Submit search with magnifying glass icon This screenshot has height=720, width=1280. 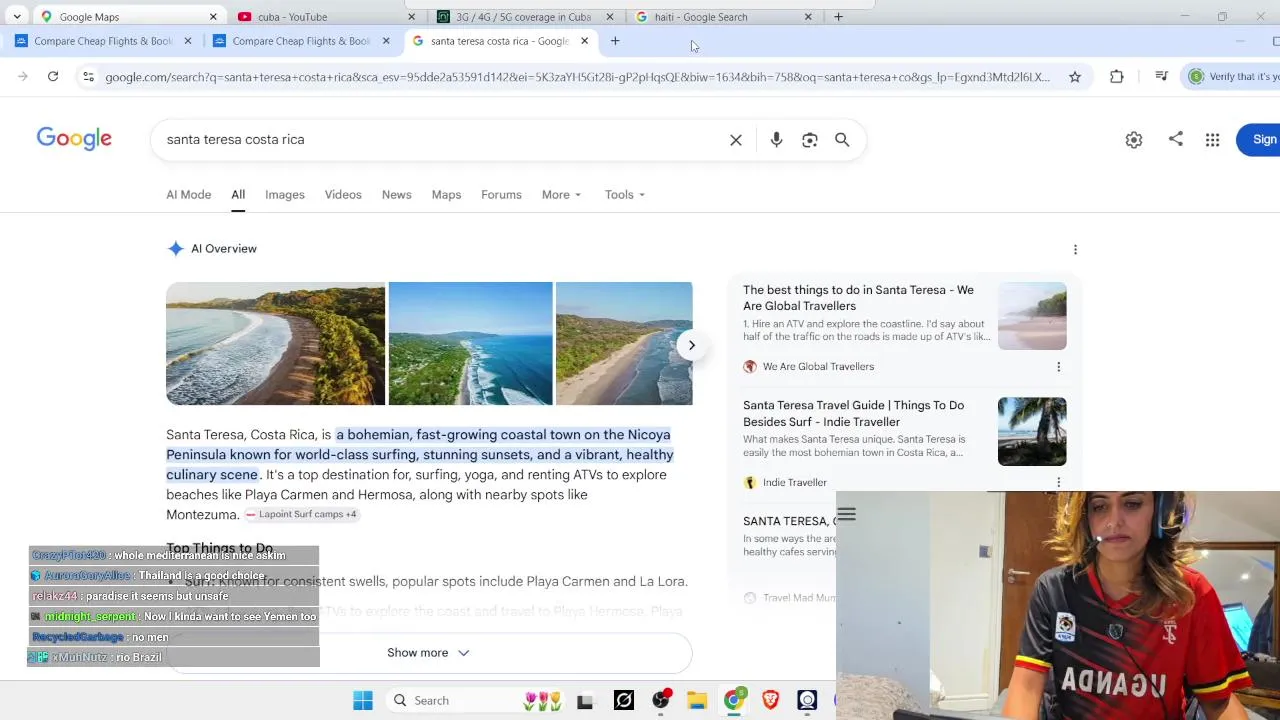click(842, 140)
